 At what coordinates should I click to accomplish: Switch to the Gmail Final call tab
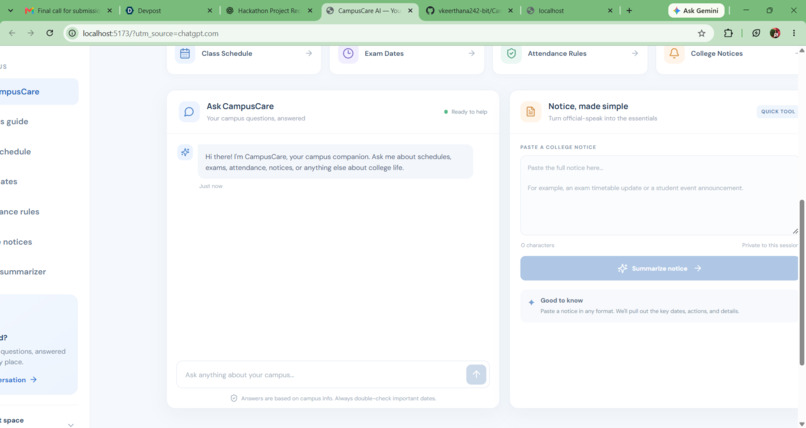[x=69, y=10]
